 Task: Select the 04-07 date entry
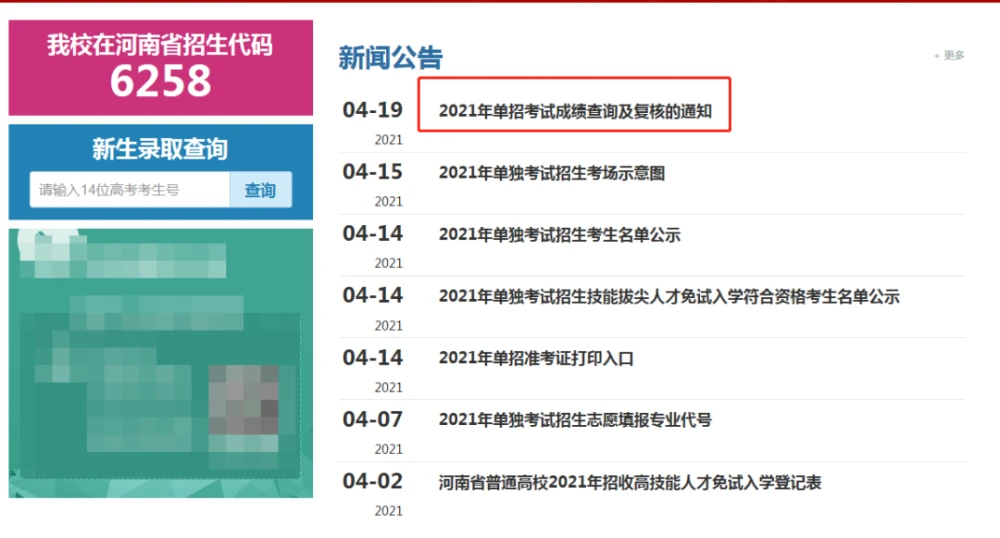(372, 419)
